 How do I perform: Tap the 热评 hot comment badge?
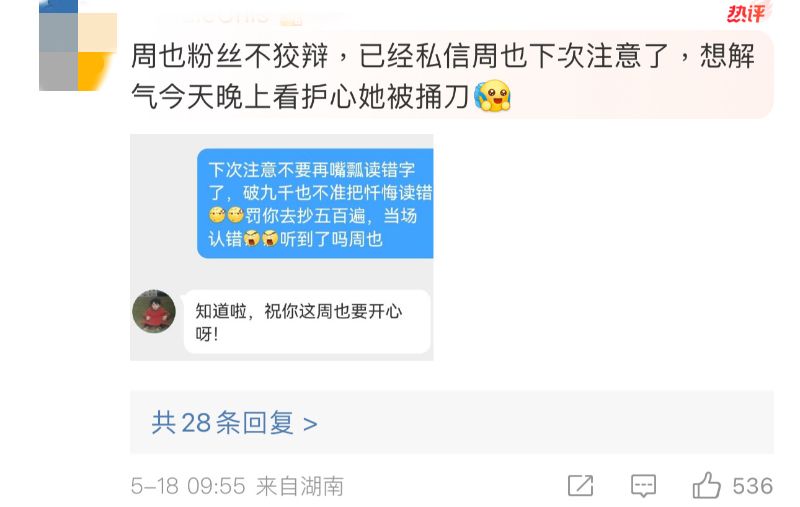point(746,14)
